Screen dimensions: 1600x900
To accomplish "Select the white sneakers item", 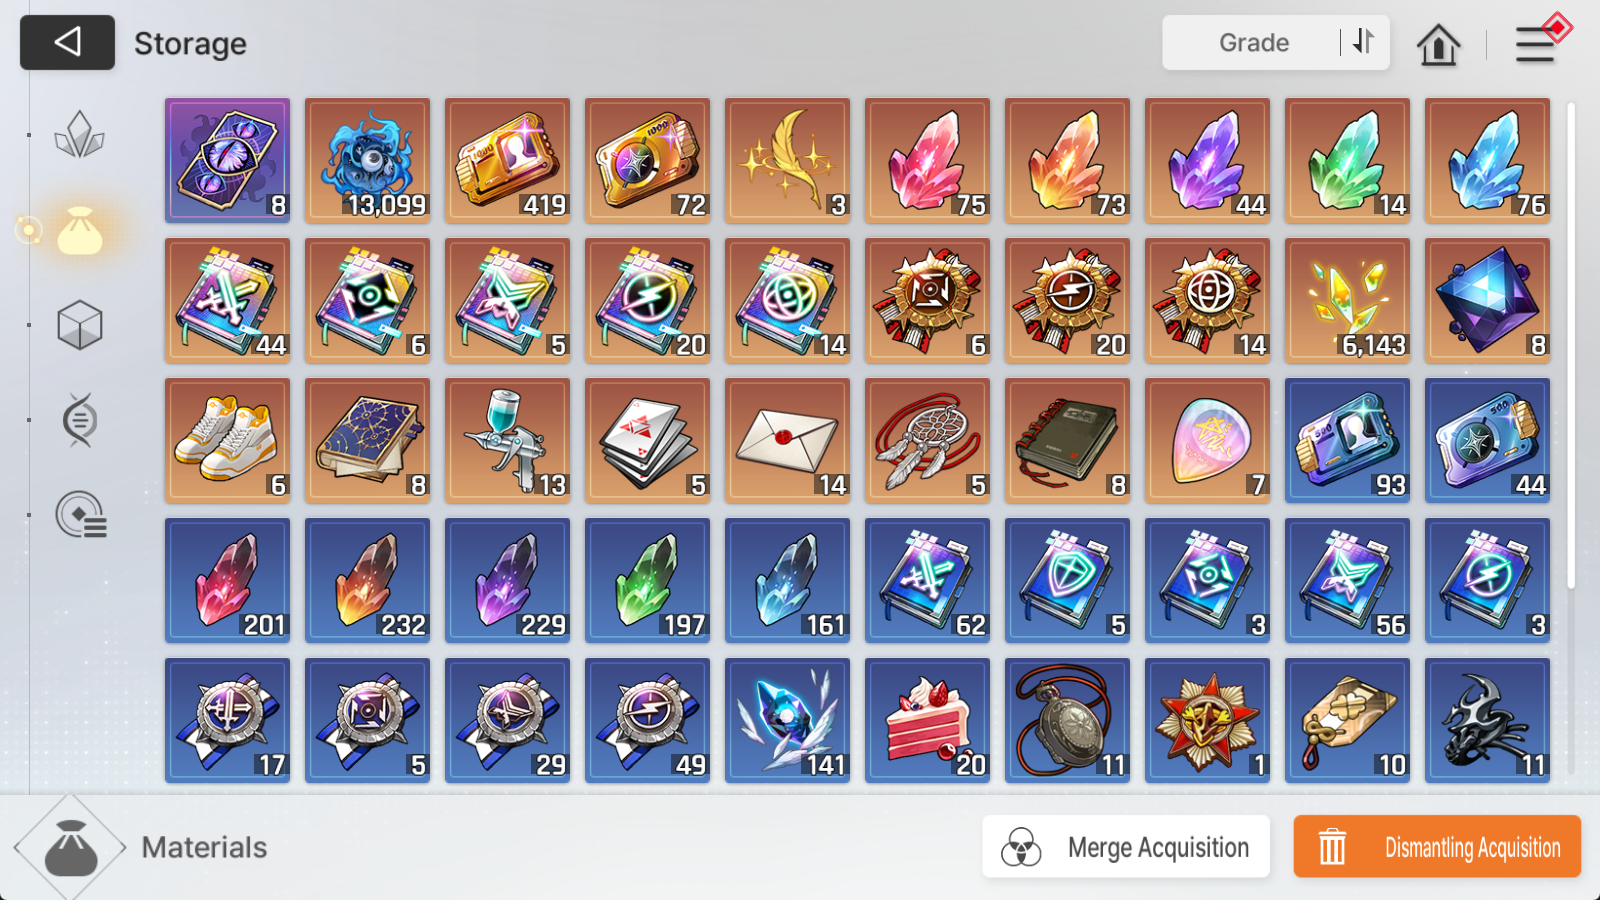I will 228,440.
